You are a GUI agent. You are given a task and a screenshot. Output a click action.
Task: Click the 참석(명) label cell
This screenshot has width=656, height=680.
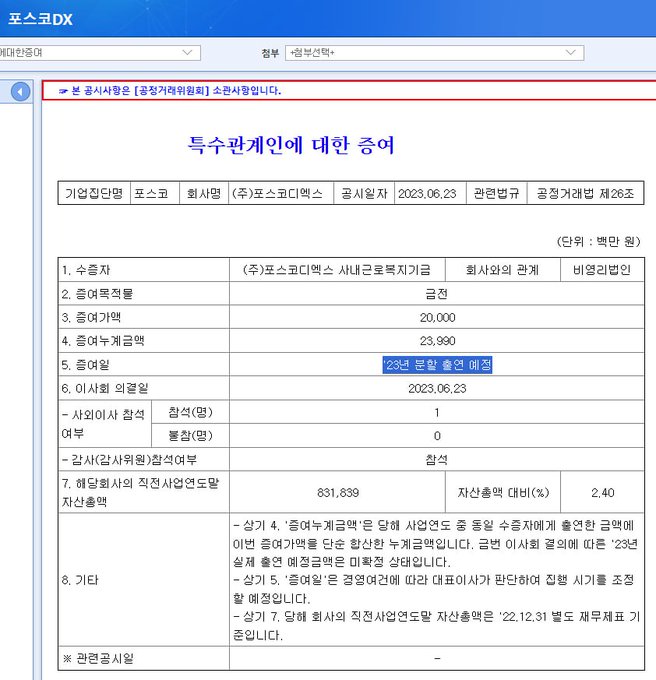click(190, 412)
